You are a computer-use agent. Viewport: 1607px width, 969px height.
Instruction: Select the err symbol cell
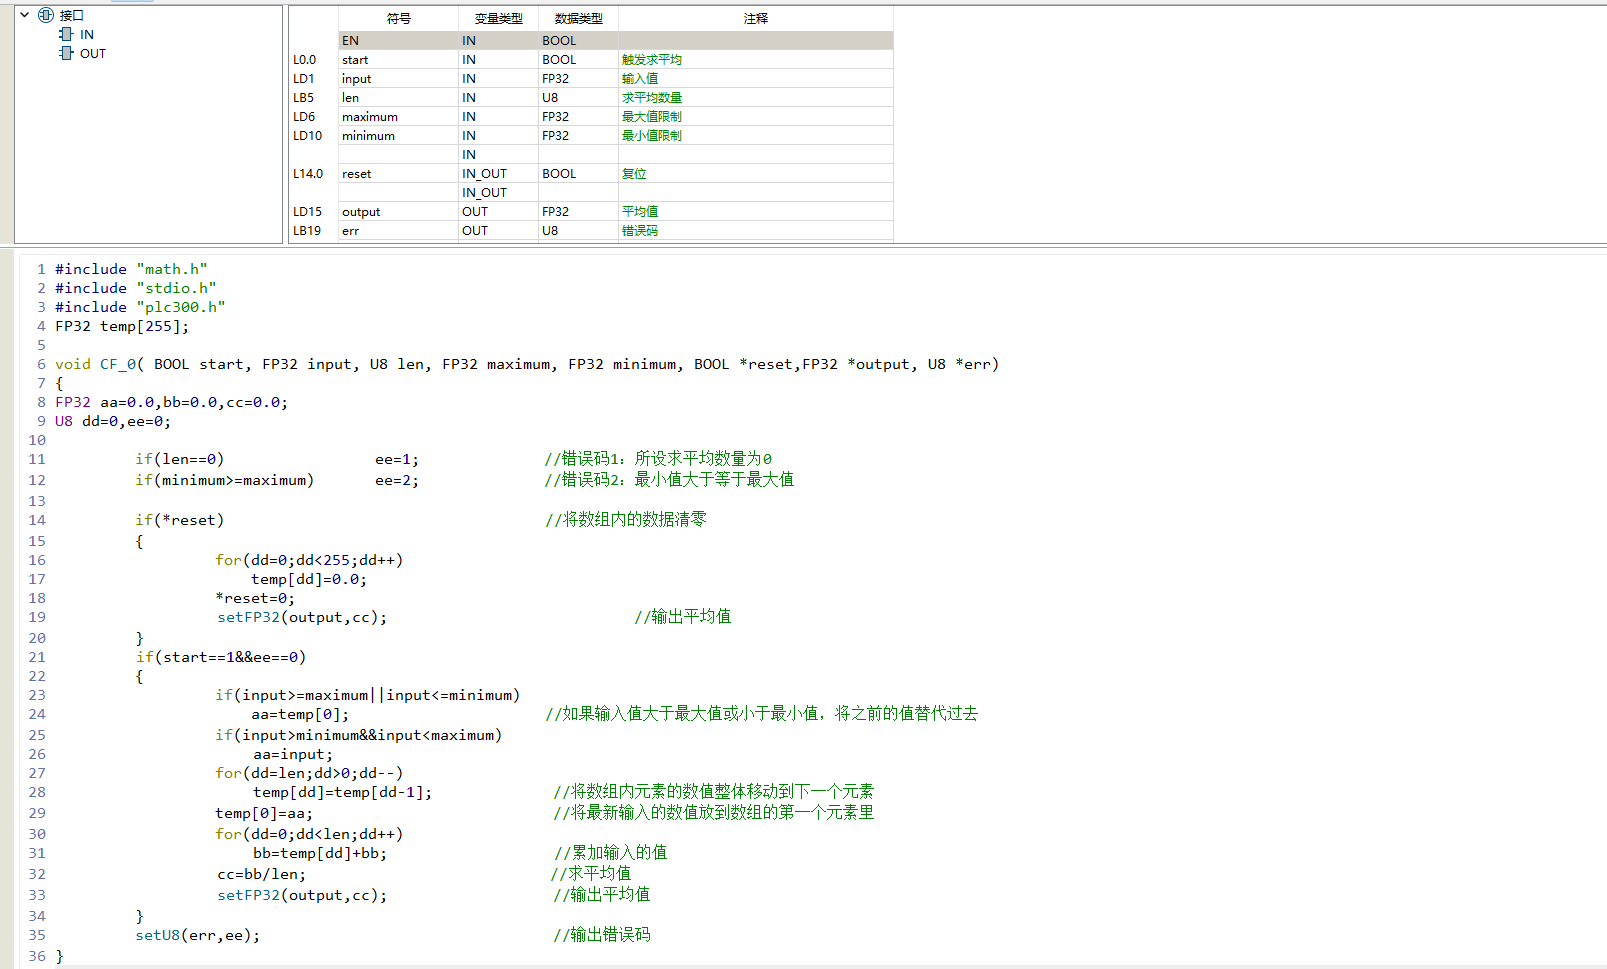click(399, 230)
